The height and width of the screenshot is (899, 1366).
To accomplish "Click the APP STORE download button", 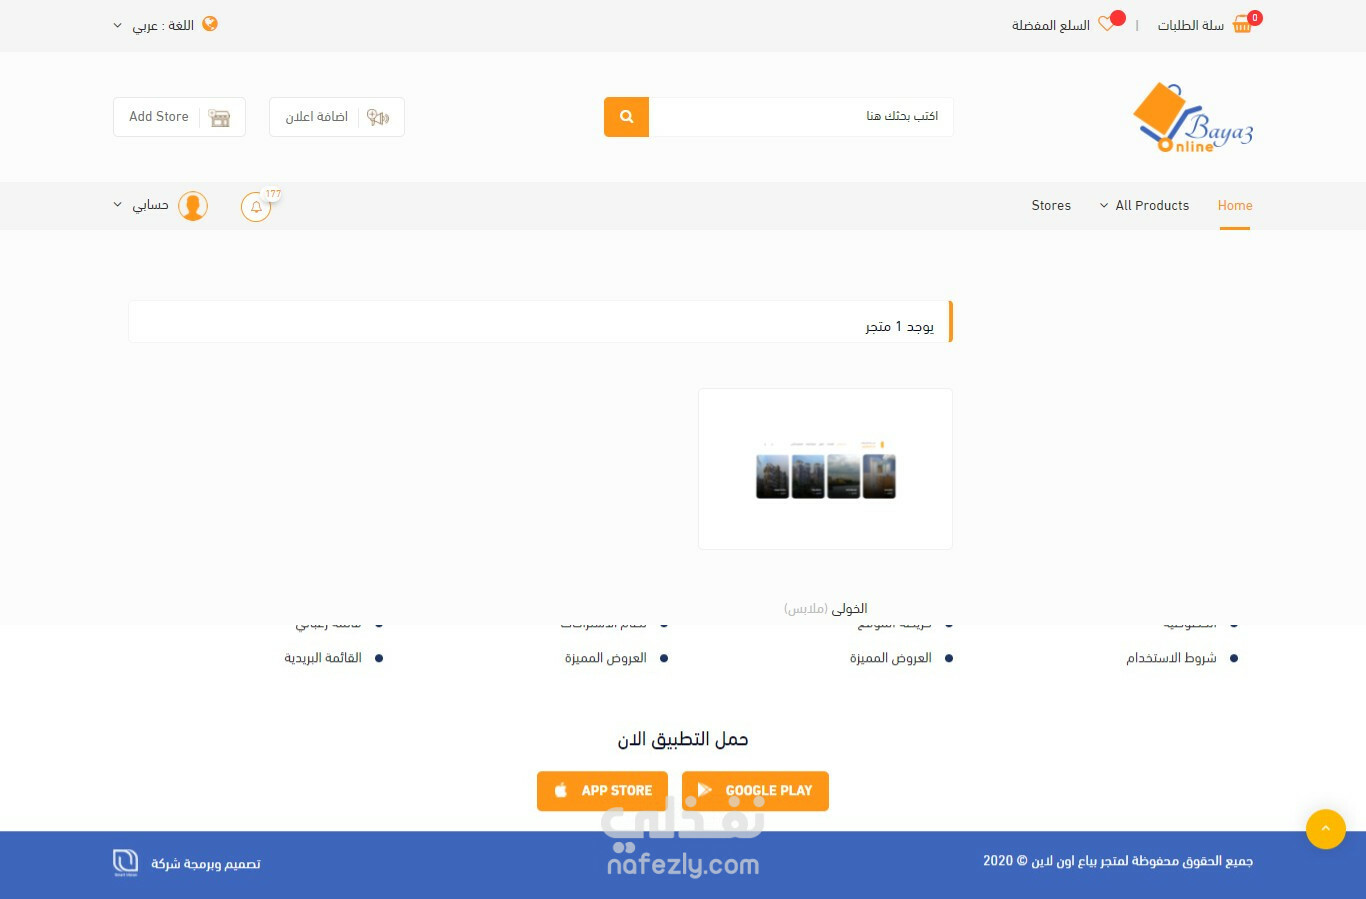I will [602, 791].
